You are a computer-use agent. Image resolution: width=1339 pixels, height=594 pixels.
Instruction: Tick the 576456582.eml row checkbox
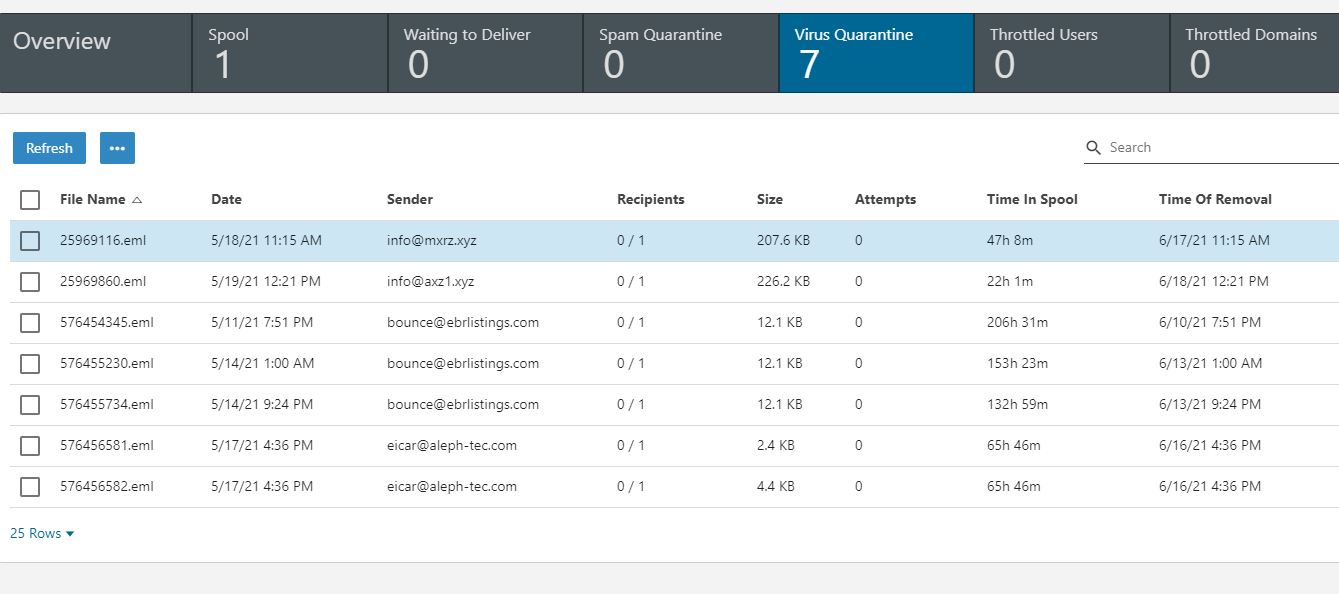30,487
